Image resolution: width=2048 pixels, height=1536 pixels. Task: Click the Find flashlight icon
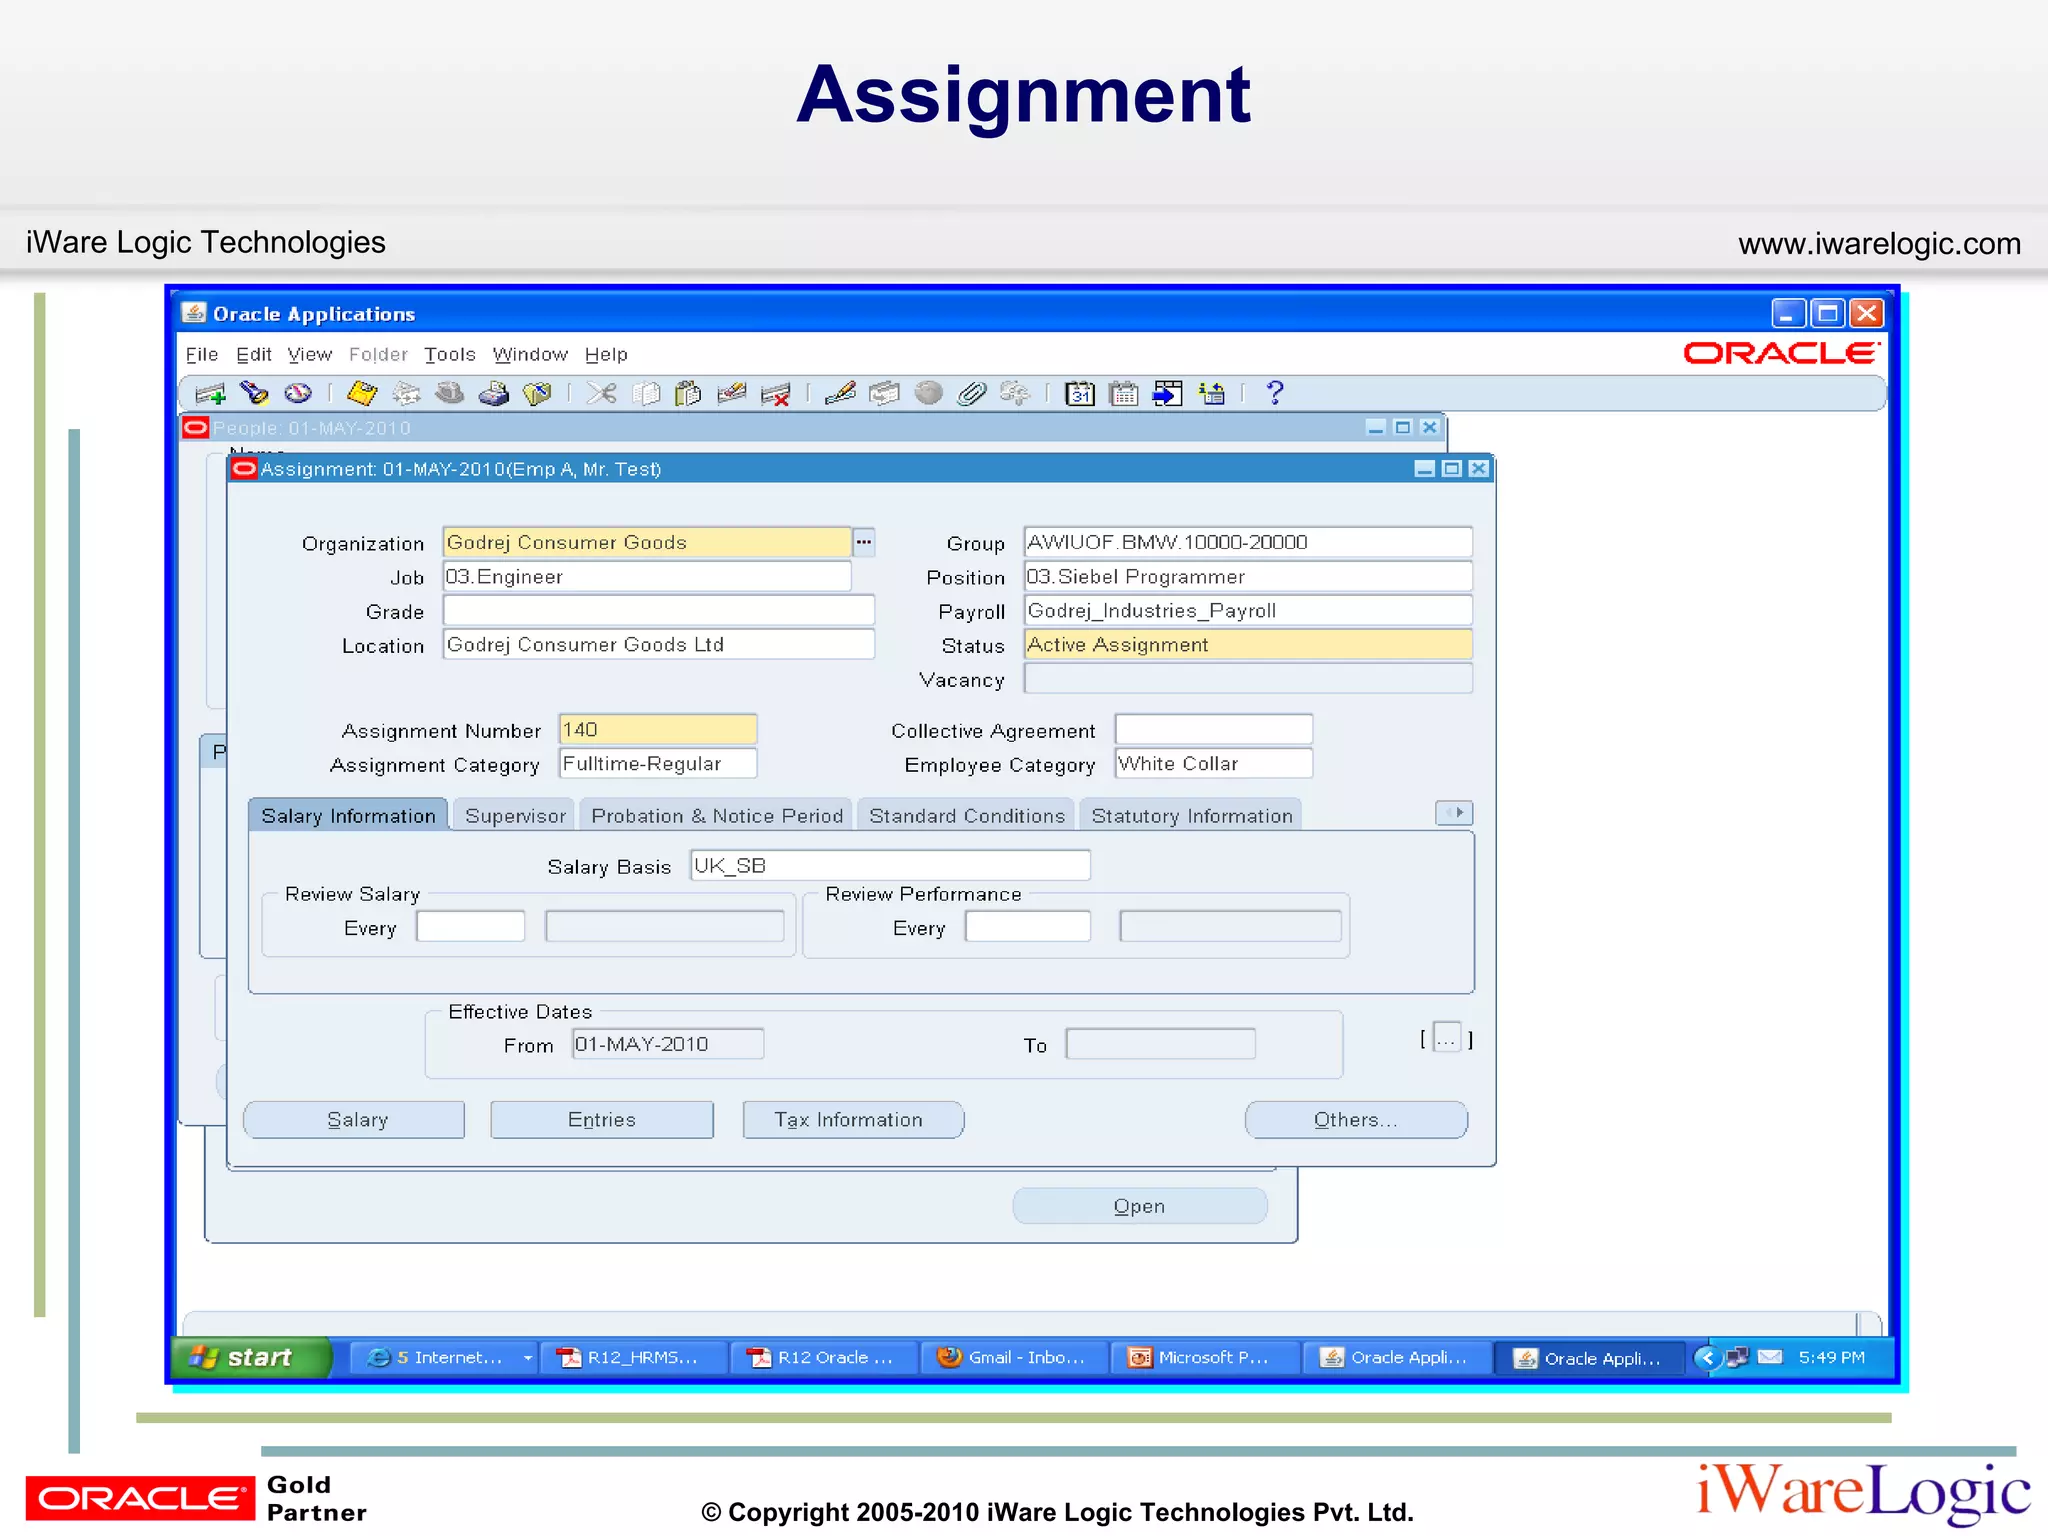tap(254, 394)
